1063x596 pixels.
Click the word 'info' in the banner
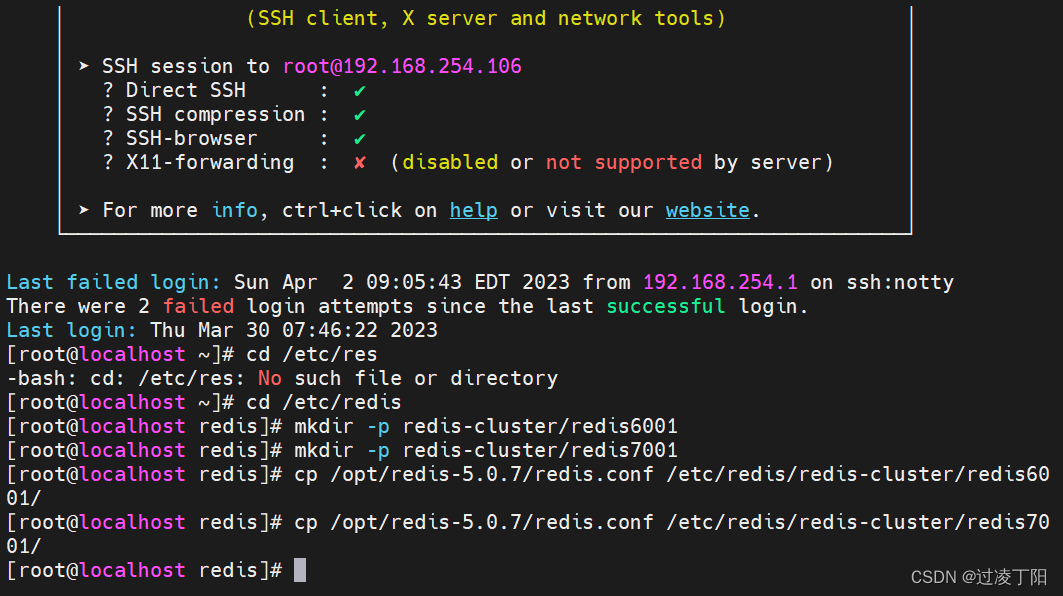point(235,210)
